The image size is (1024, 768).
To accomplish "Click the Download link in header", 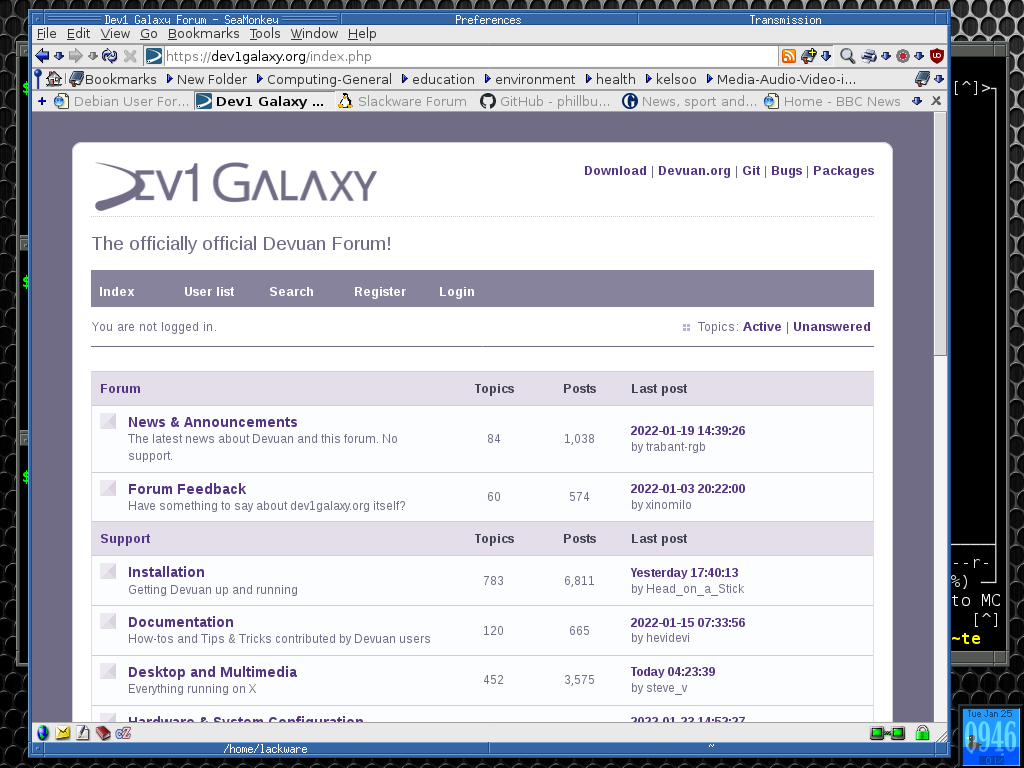I will pyautogui.click(x=615, y=170).
